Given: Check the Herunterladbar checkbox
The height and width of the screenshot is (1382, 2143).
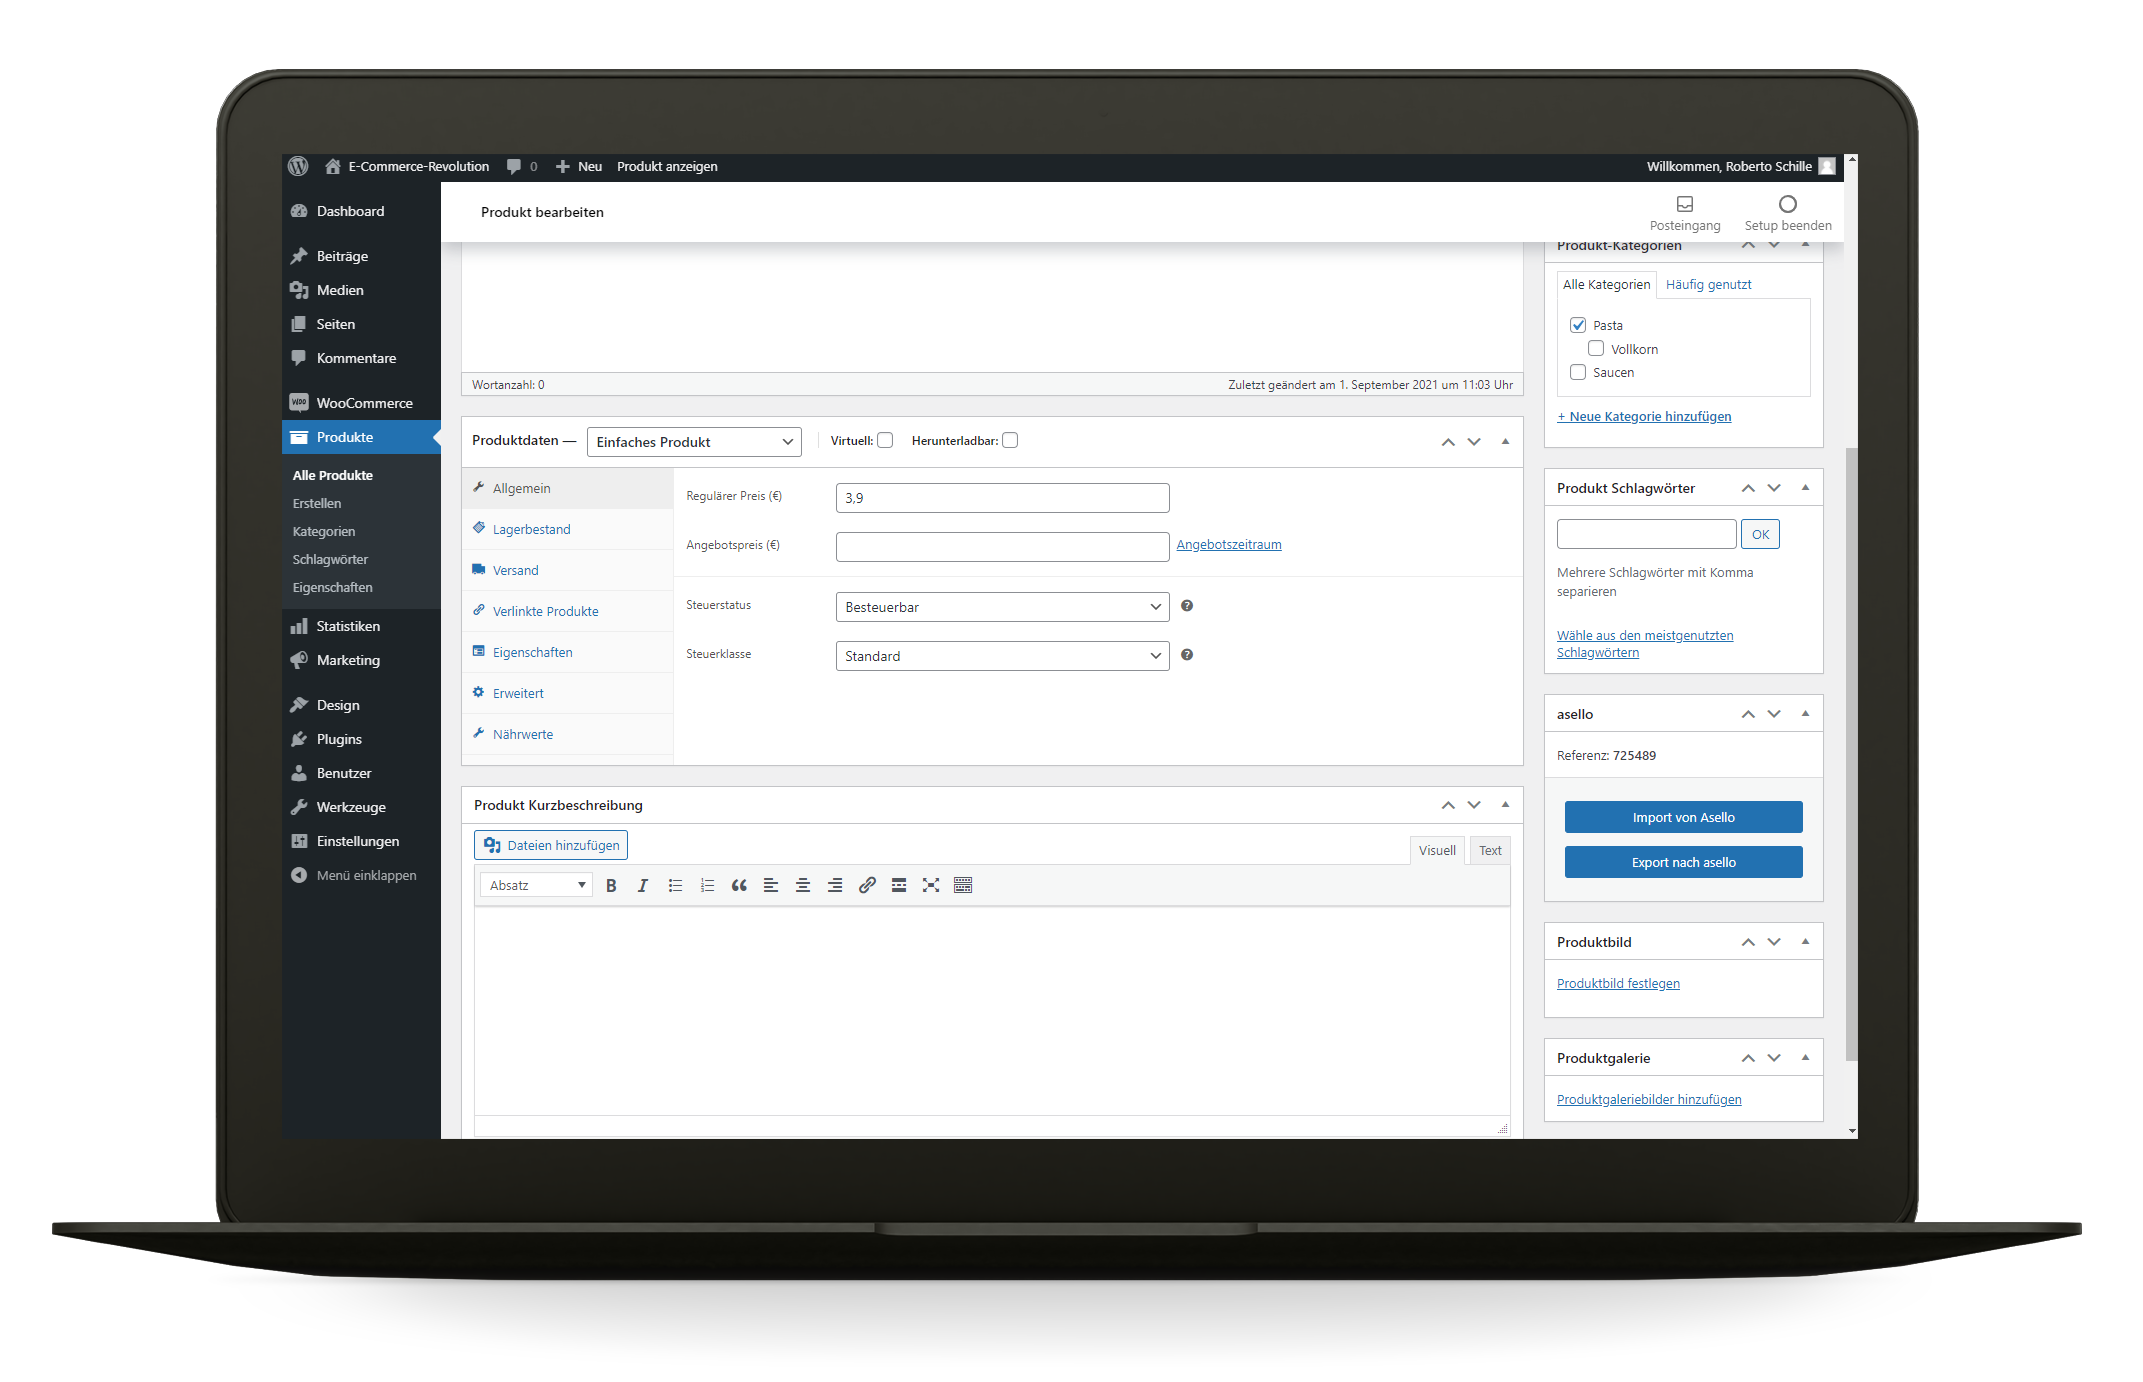Looking at the screenshot, I should click(x=1010, y=440).
